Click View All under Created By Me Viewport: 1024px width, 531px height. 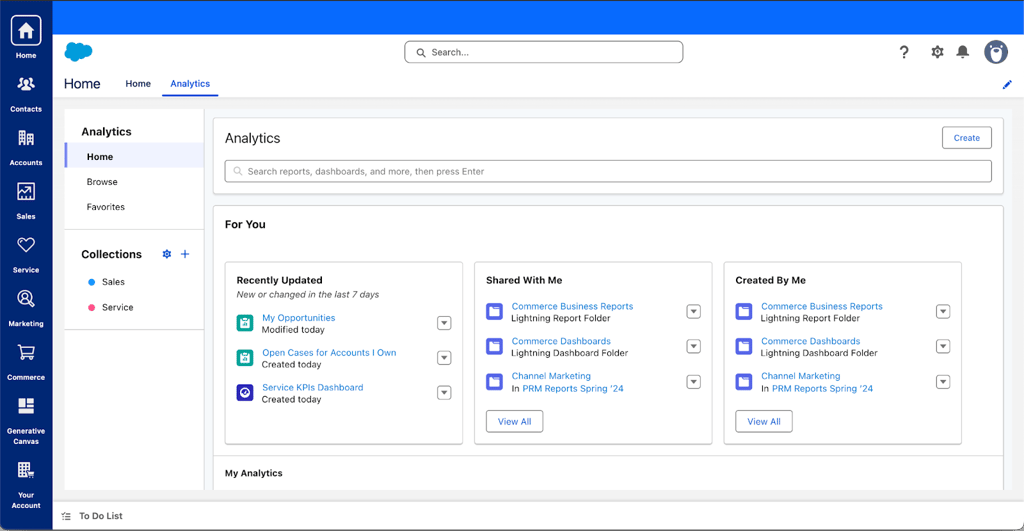point(764,421)
